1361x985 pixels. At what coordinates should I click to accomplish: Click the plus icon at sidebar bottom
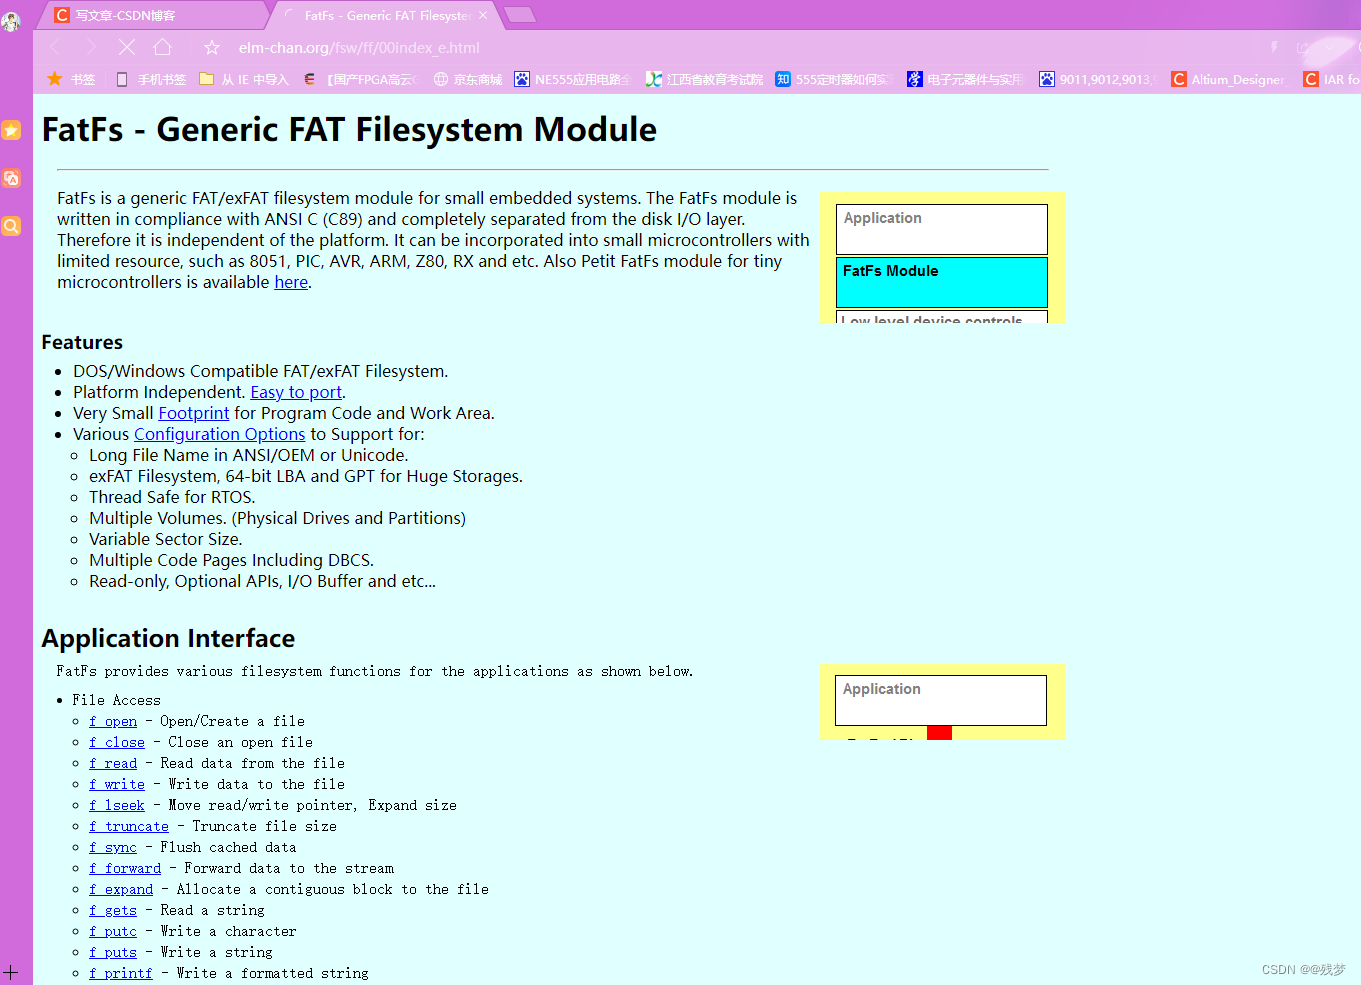click(x=10, y=972)
